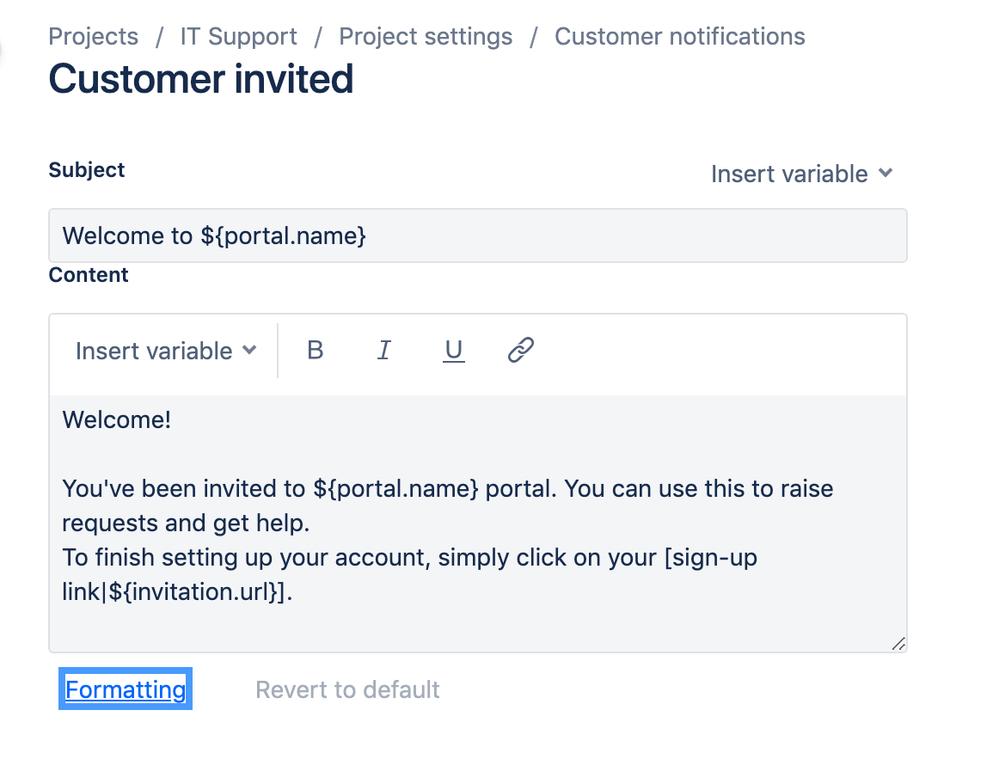
Task: Toggle bold formatting in content editor
Action: (x=315, y=350)
